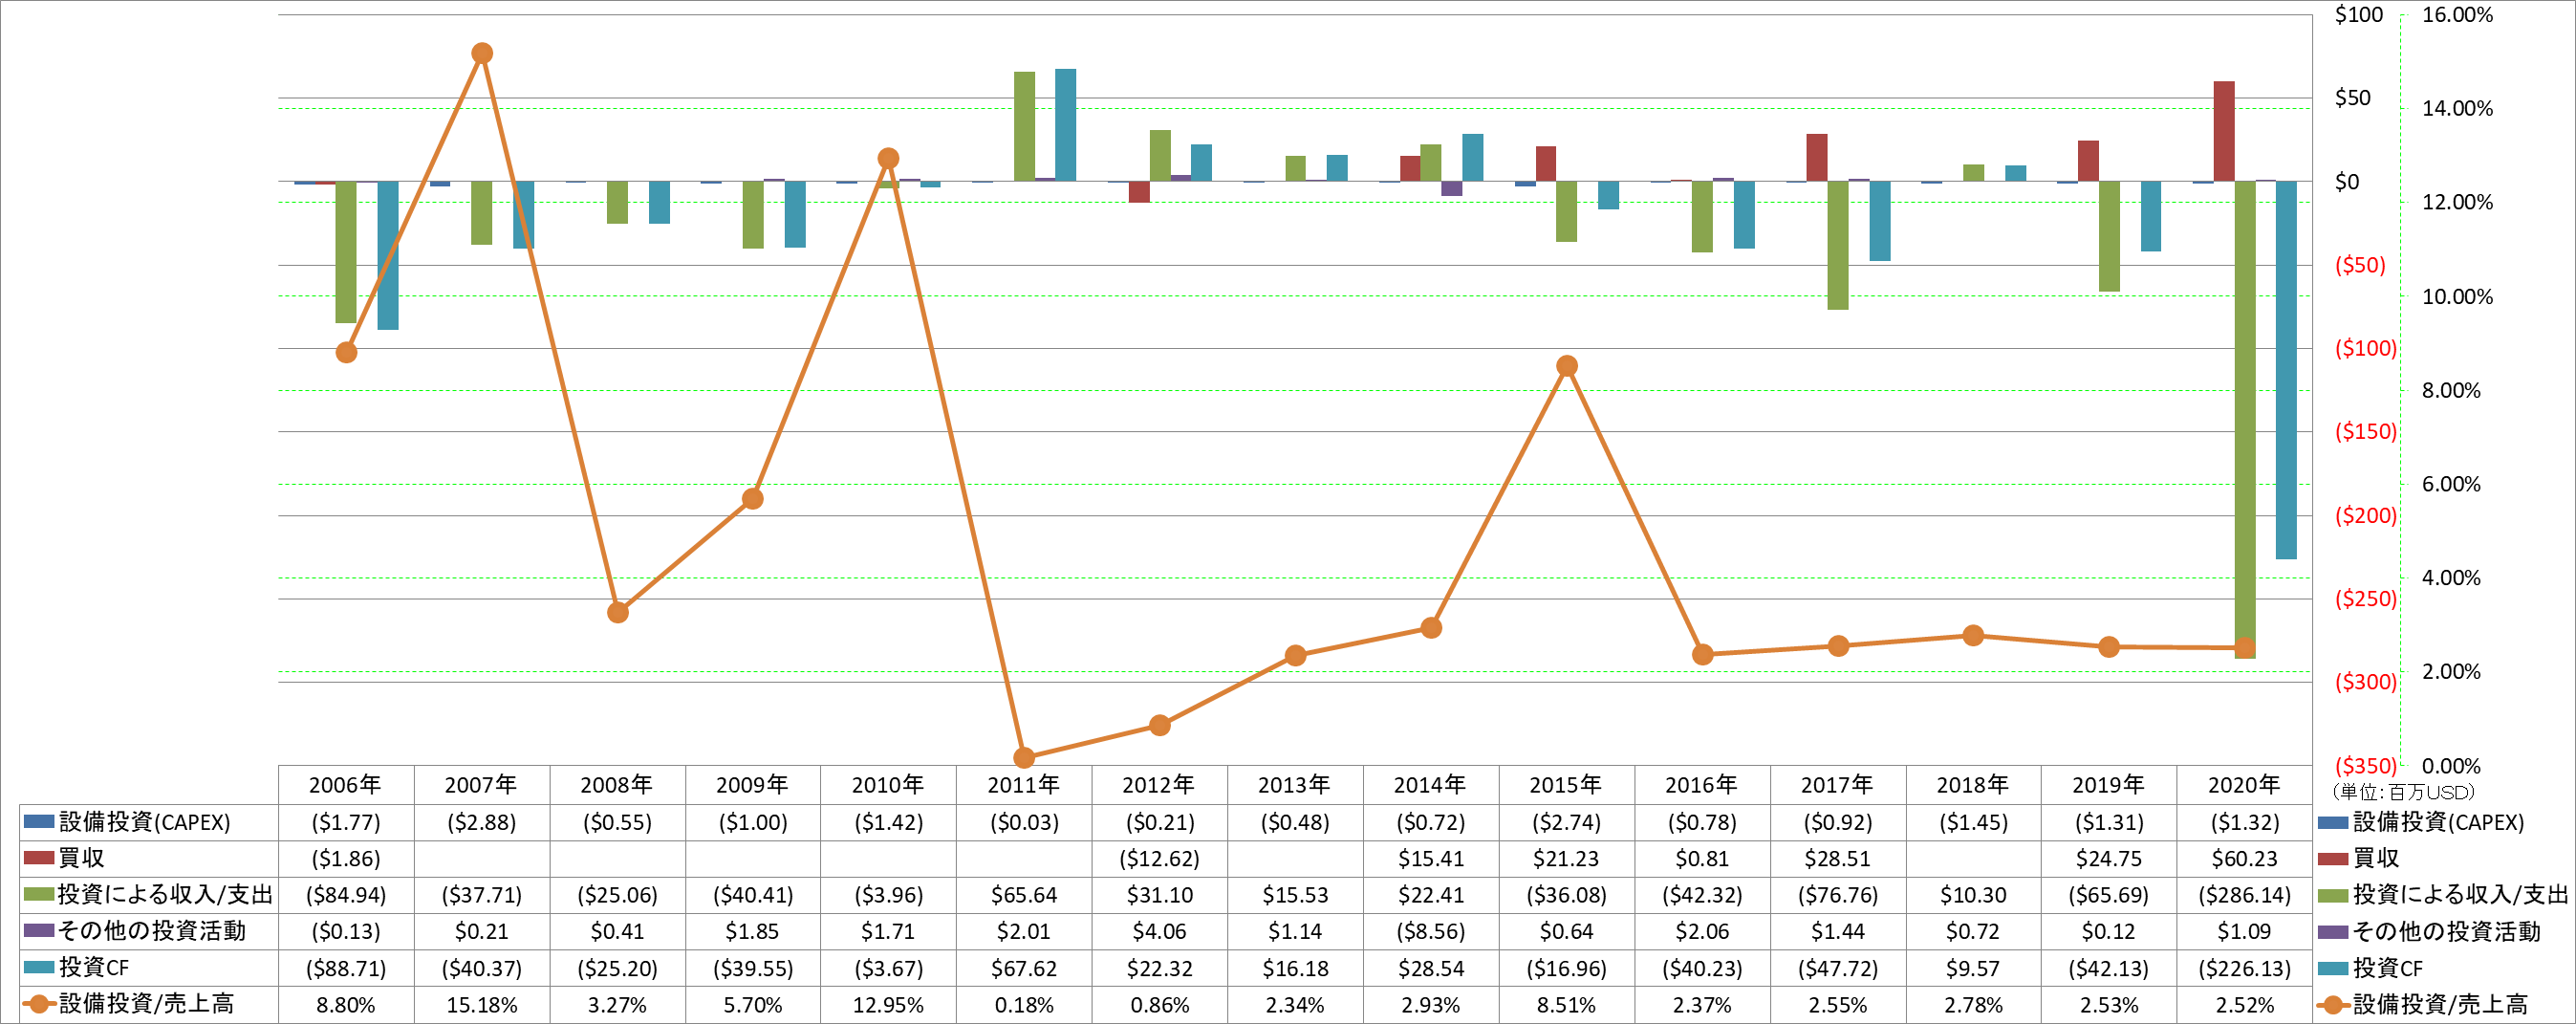Click the orange line marker at 2015 peak
2576x1024 pixels.
point(1567,366)
